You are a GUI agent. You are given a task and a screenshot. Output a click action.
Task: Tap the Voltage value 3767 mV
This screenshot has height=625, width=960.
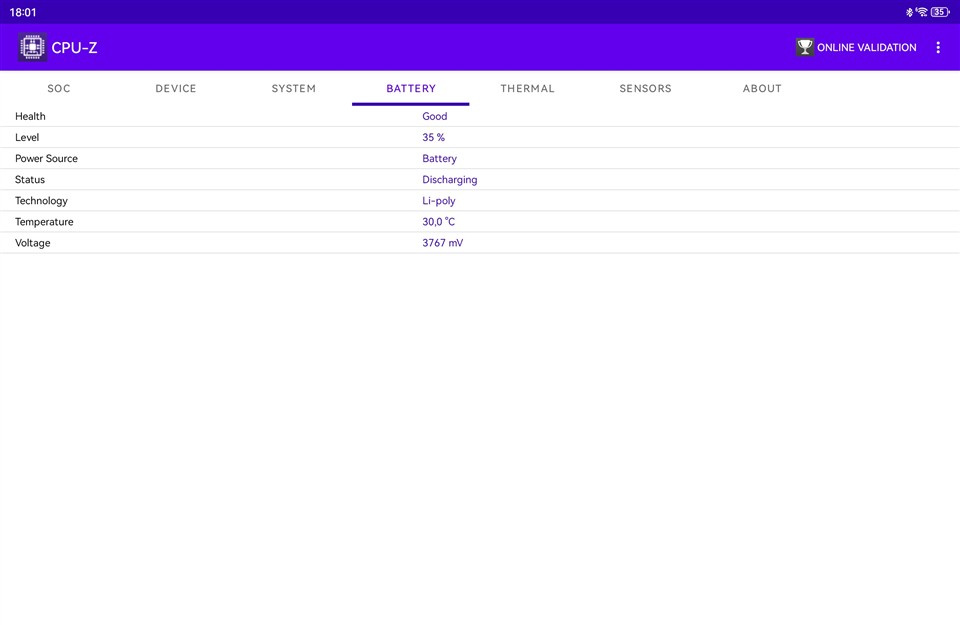442,243
